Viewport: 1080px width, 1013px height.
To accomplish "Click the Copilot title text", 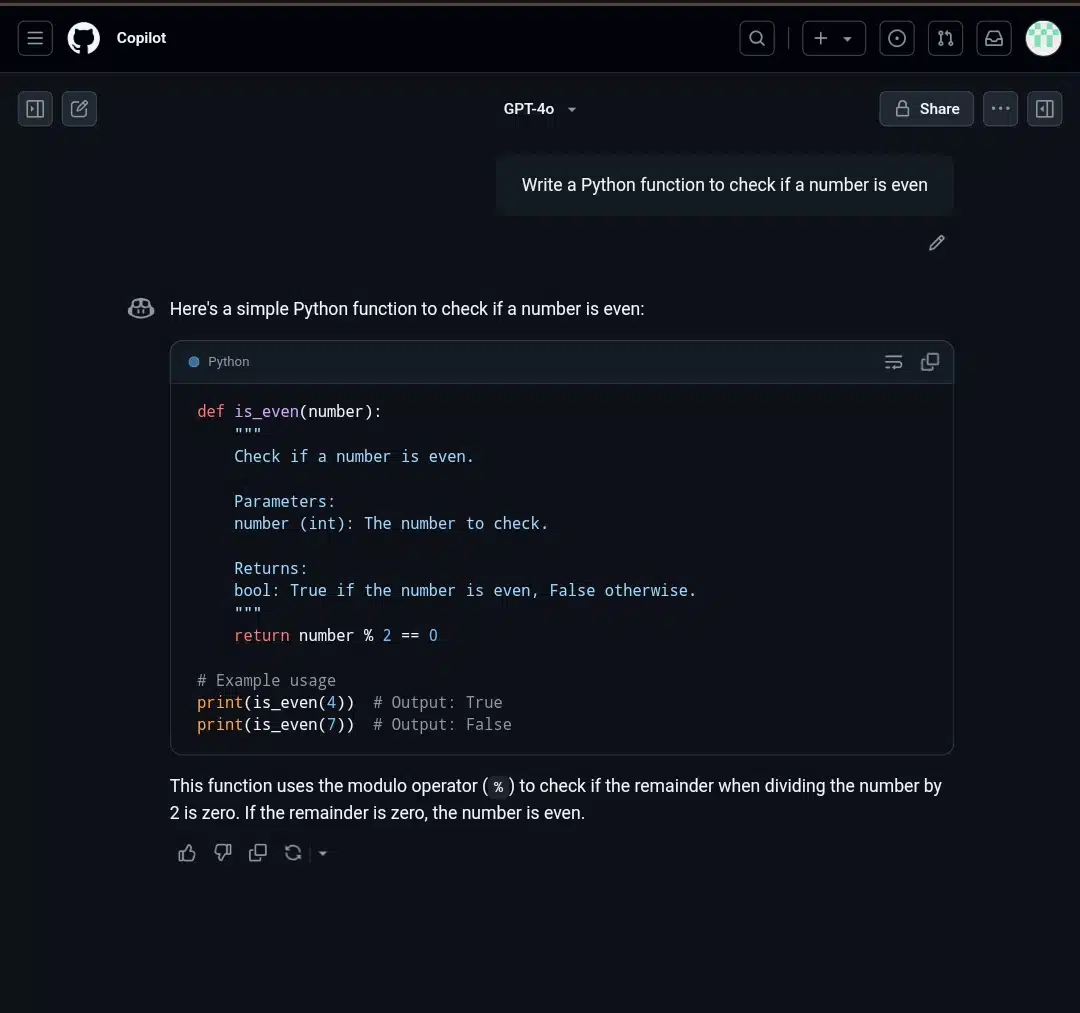I will pos(141,38).
